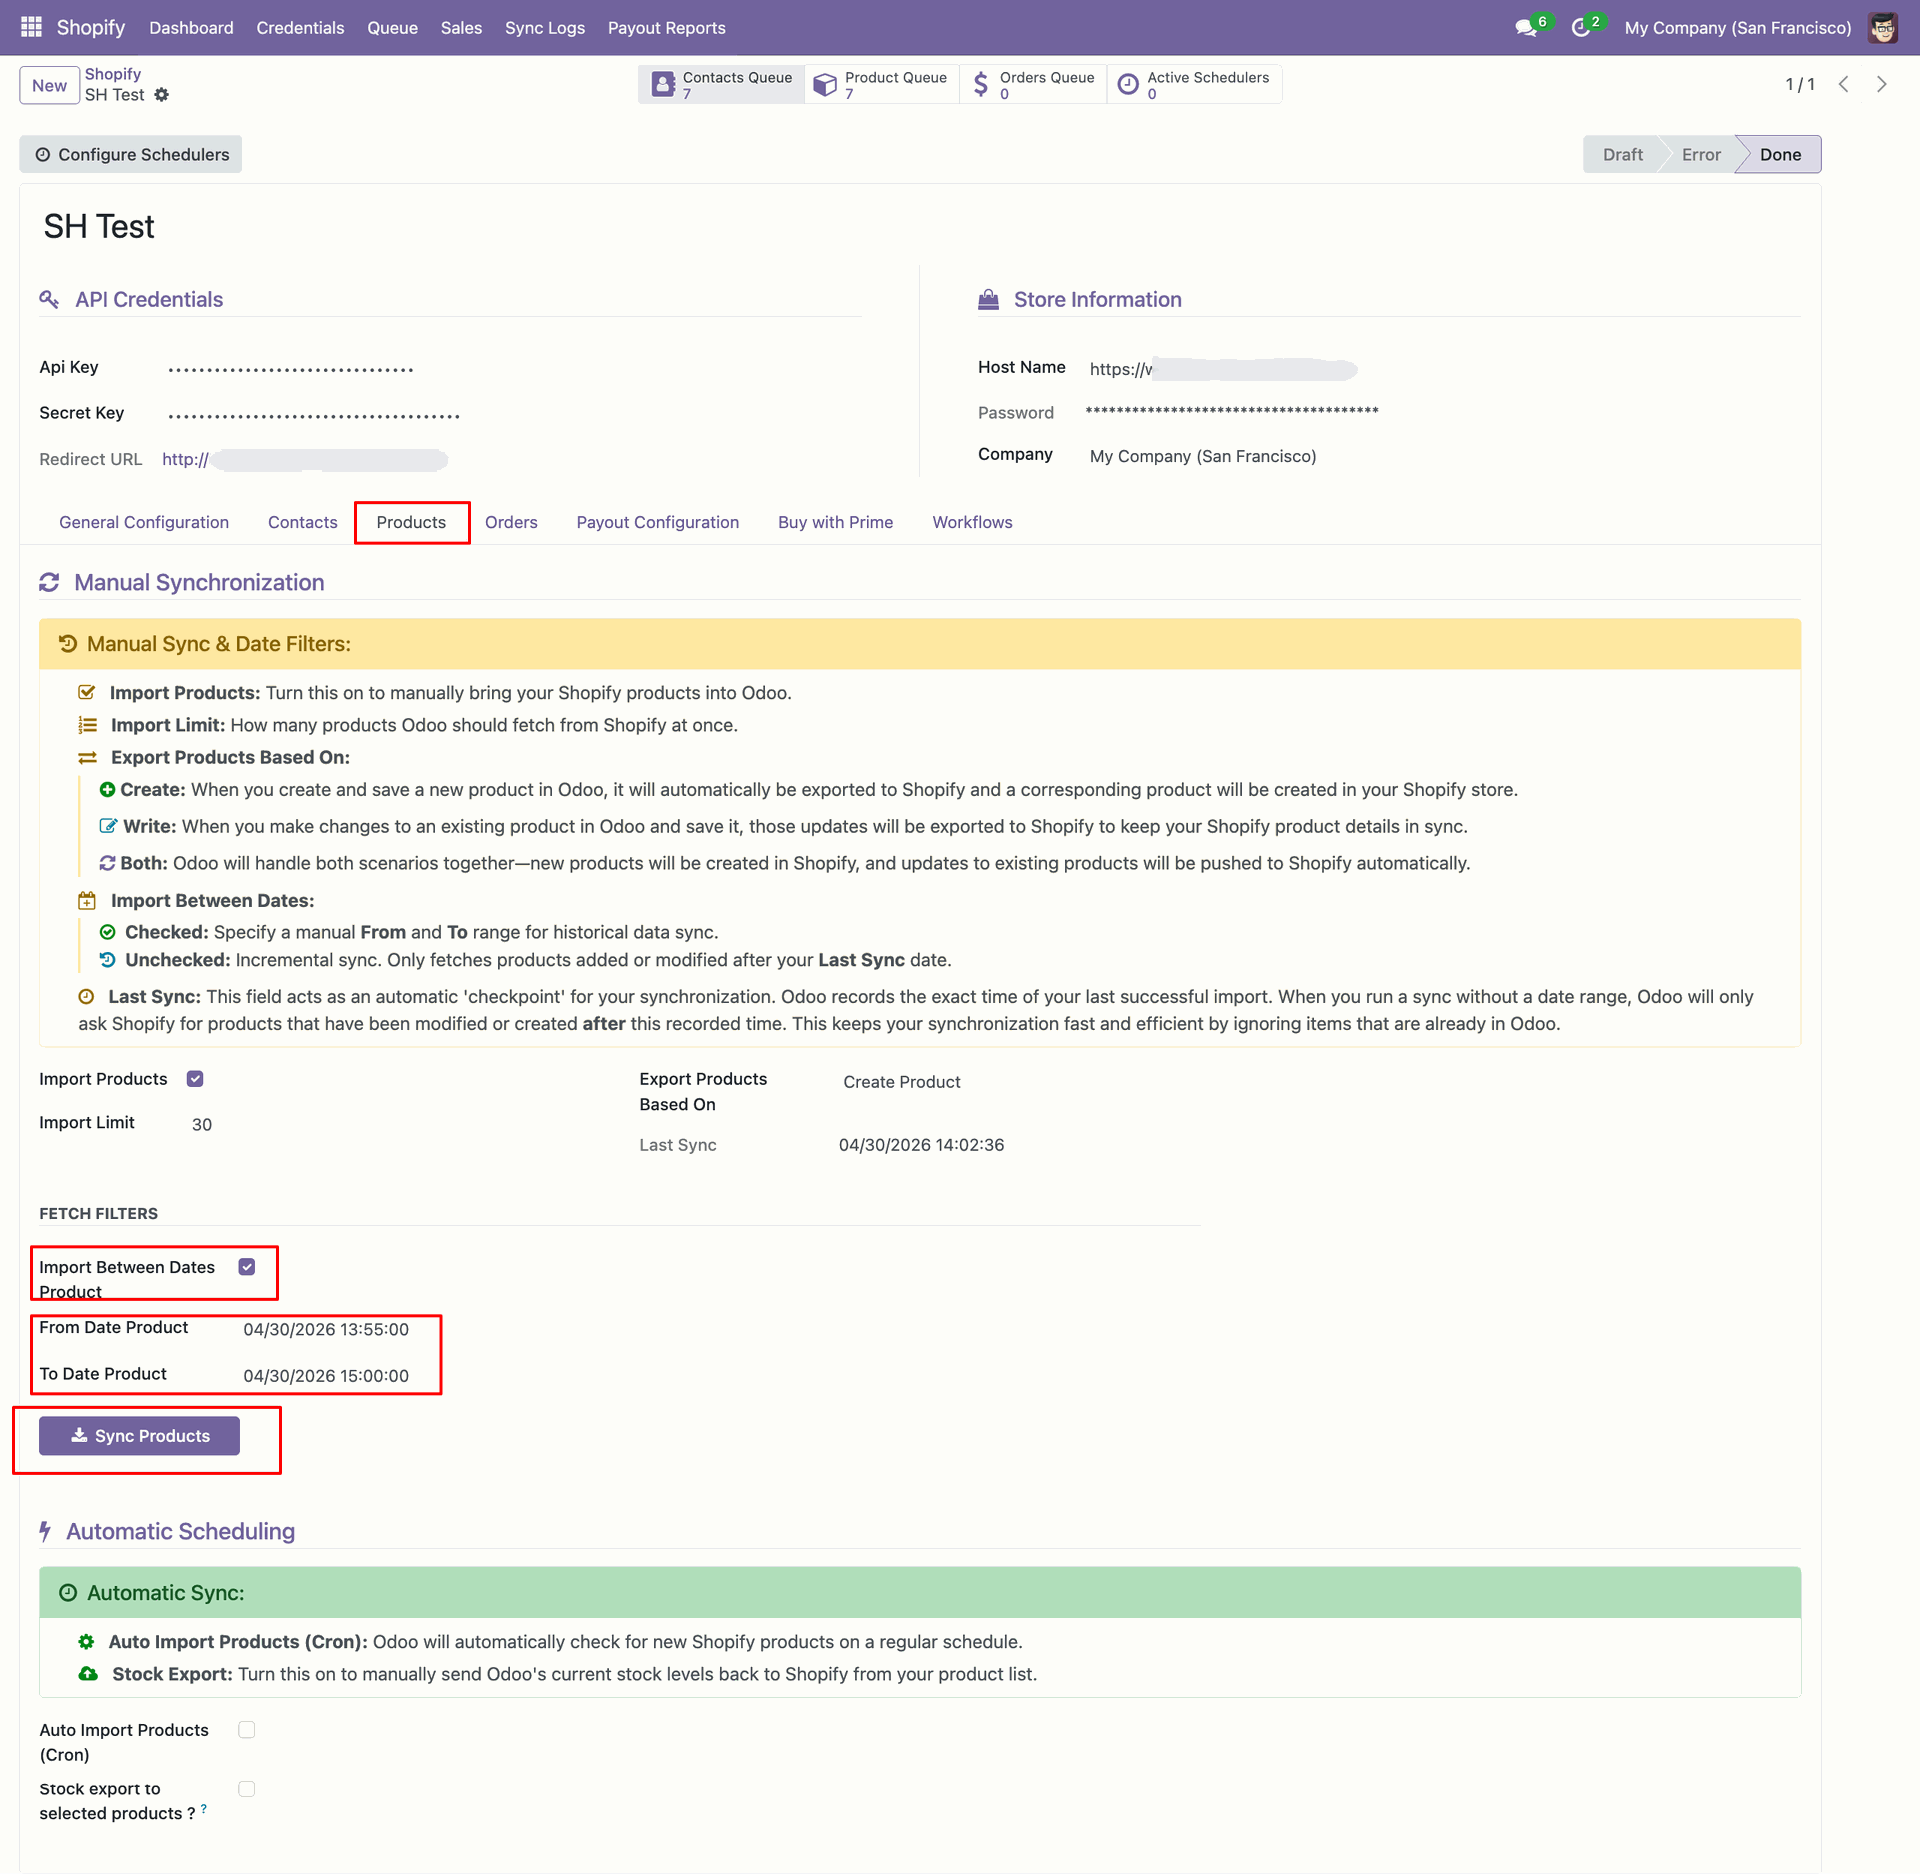Open Active Schedulers stat button
The height and width of the screenshot is (1874, 1920).
(1194, 85)
